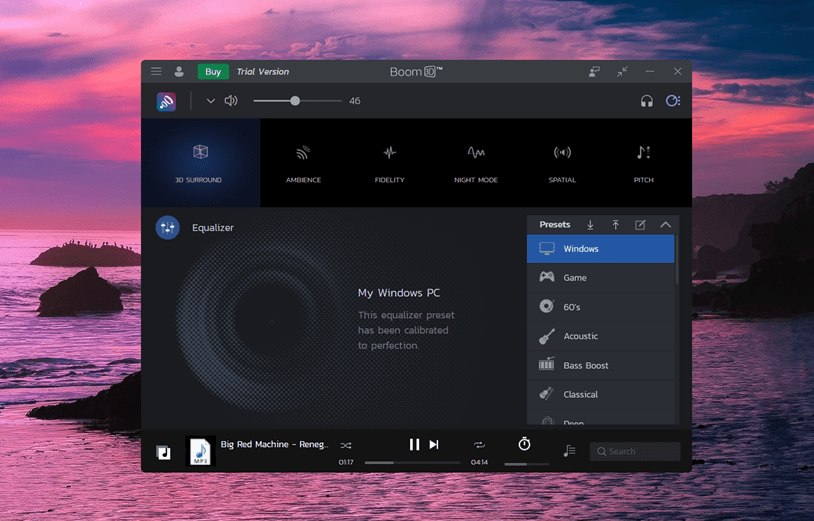The image size is (814, 521).
Task: Click the Big Red Machine track title
Action: click(274, 444)
